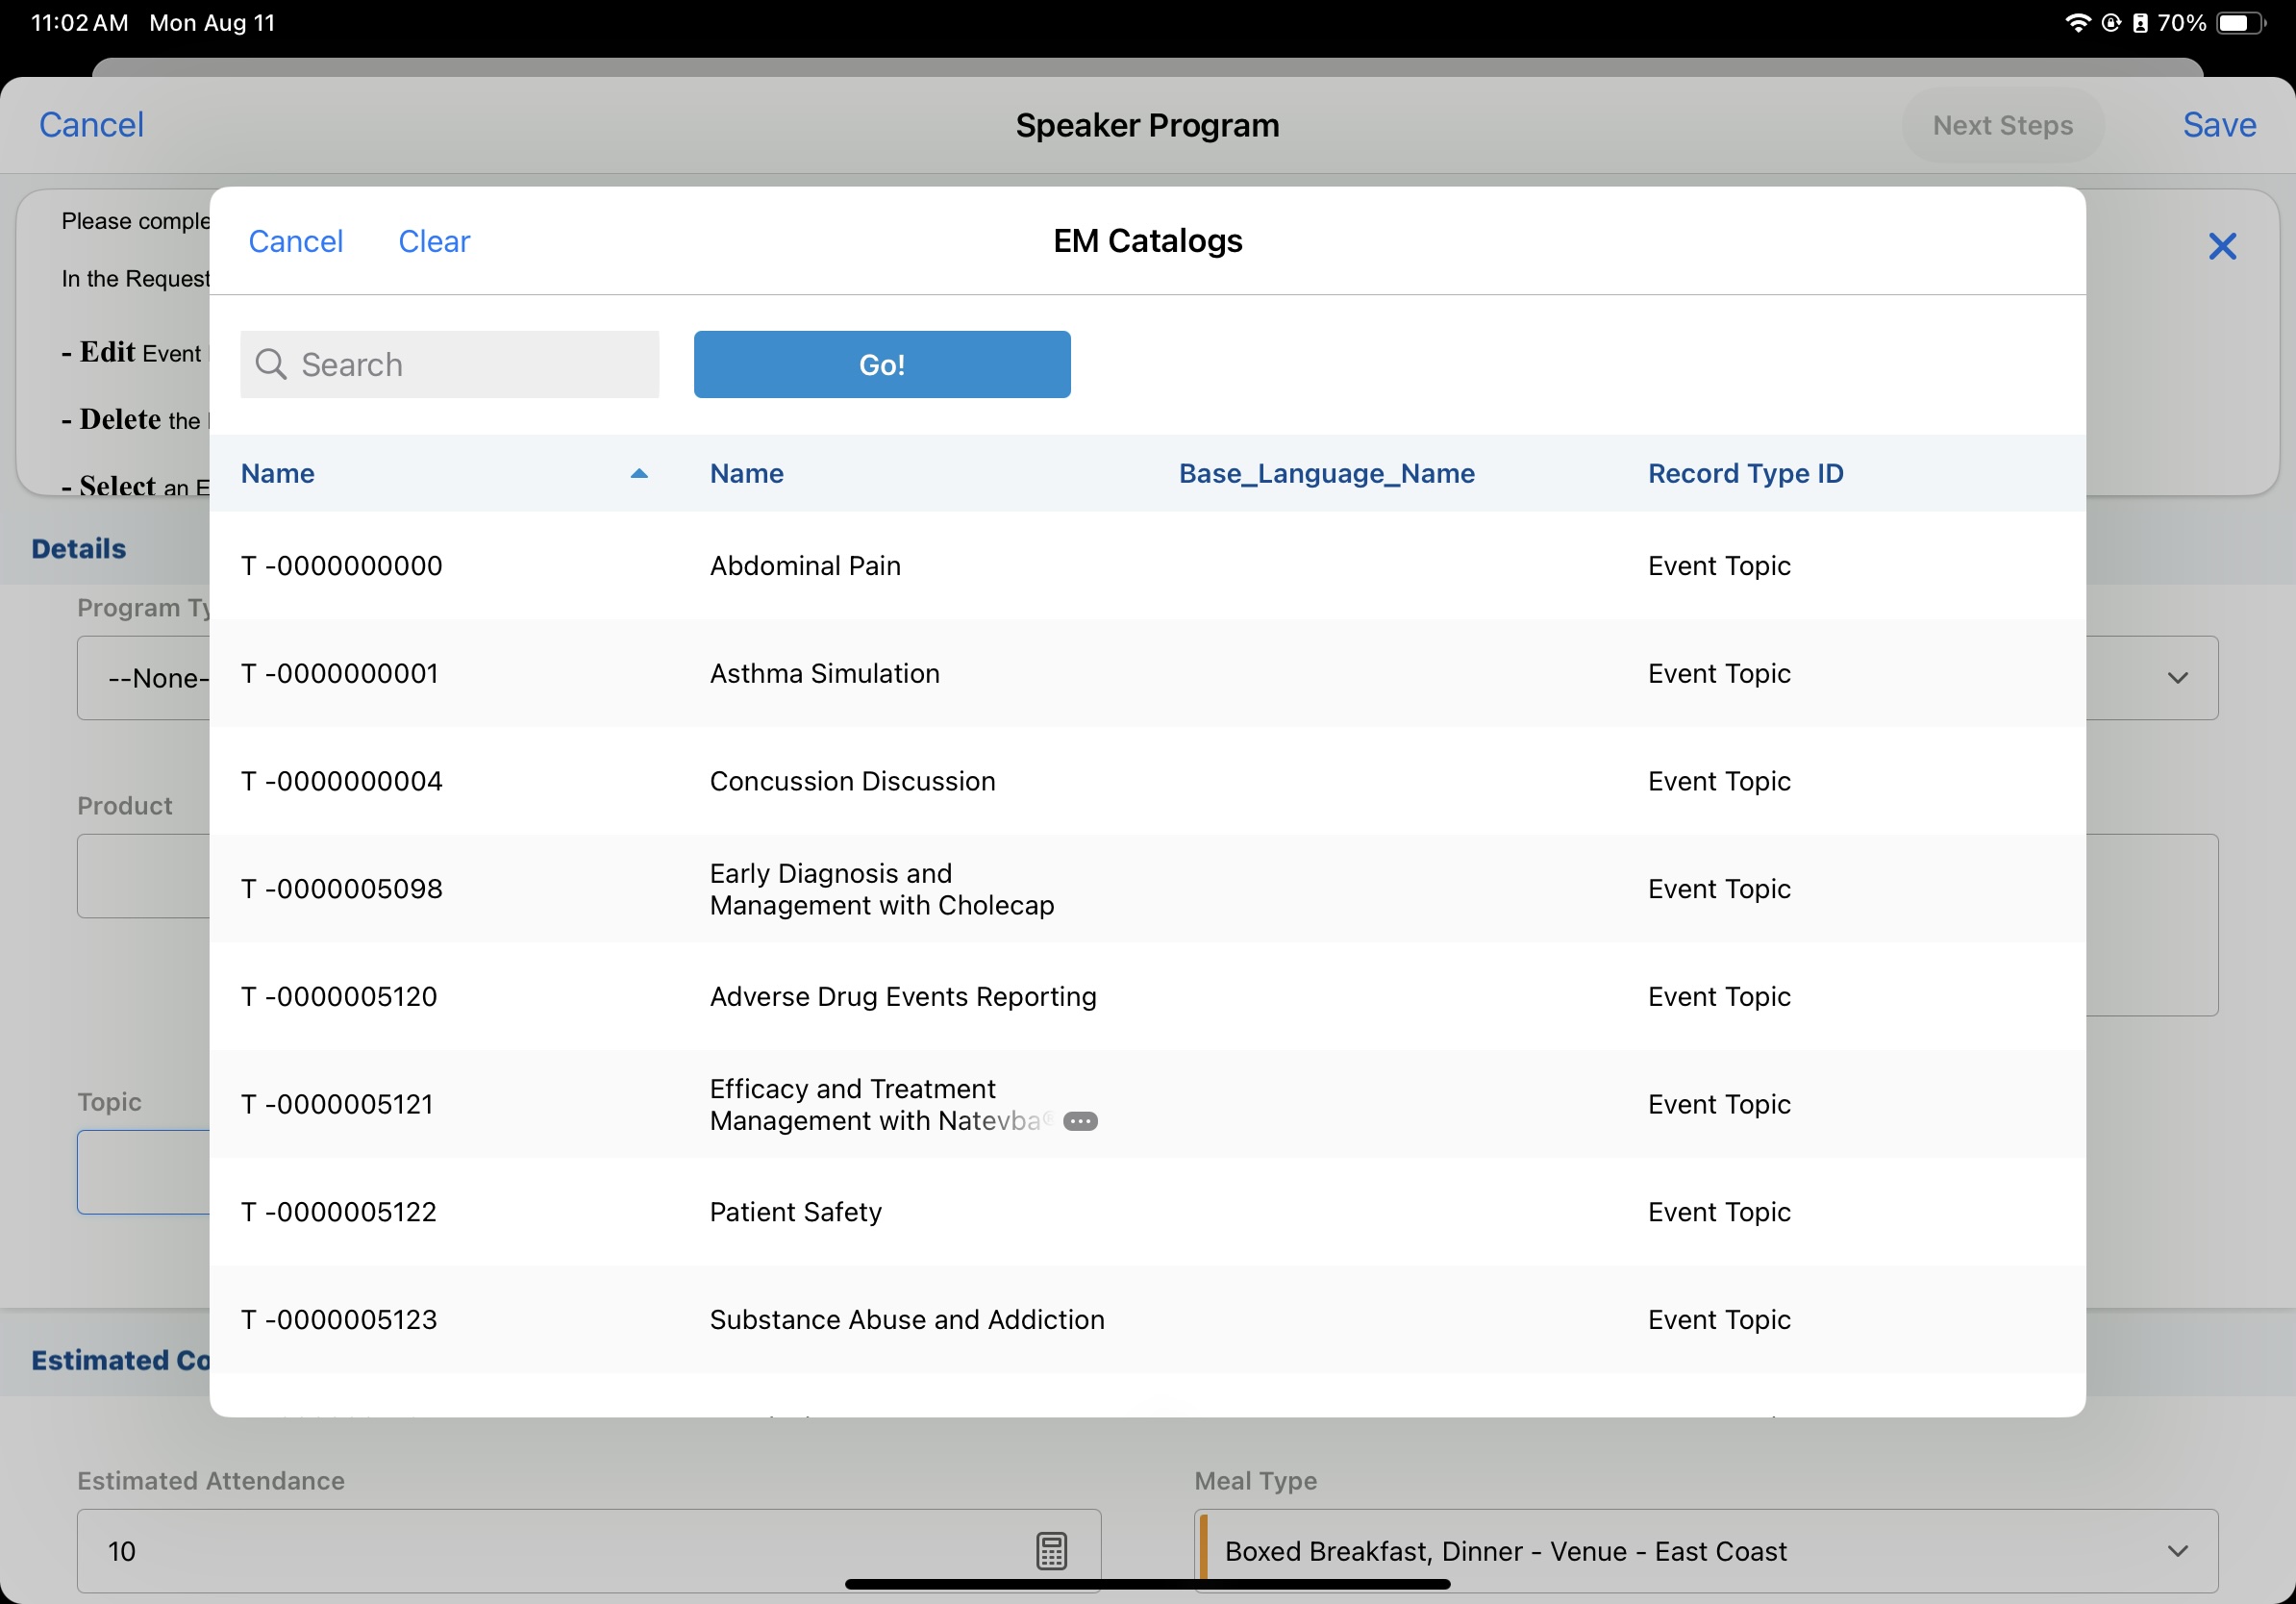2296x1604 pixels.
Task: Save the Speaker Program
Action: (2218, 125)
